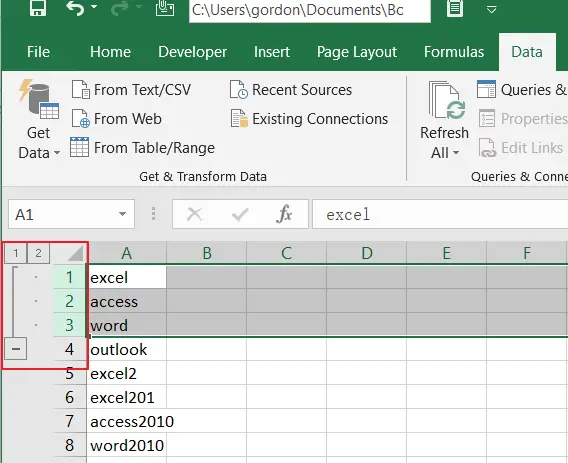Open the Insert ribbon tab
This screenshot has height=463, width=568.
[x=272, y=52]
